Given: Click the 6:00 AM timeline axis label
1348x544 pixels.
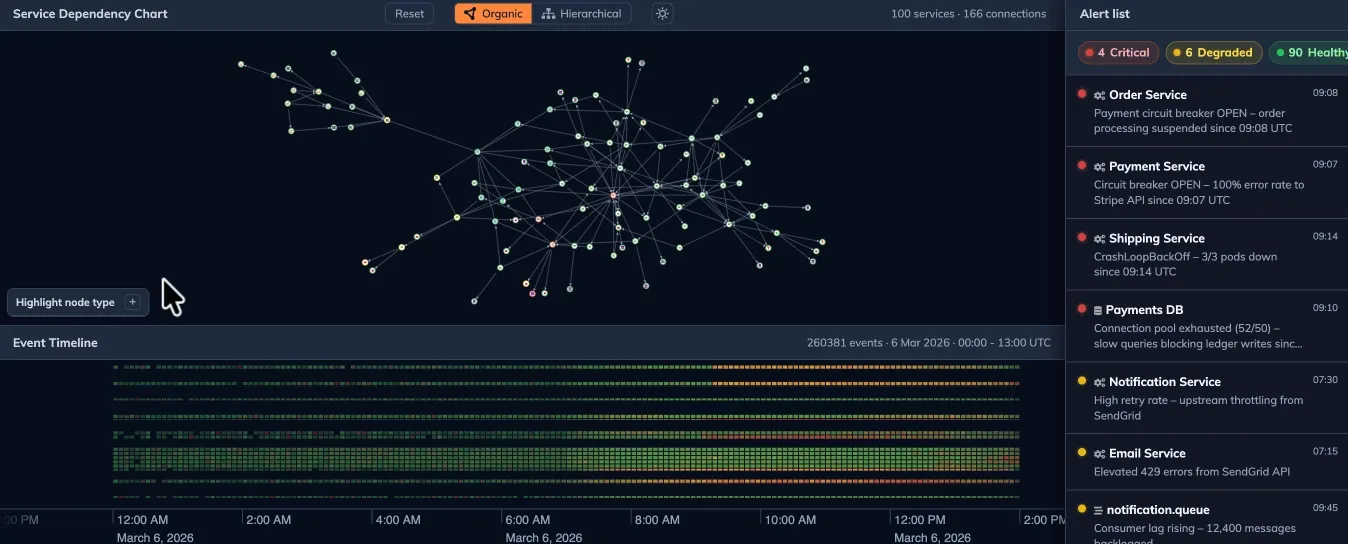Looking at the screenshot, I should (527, 520).
